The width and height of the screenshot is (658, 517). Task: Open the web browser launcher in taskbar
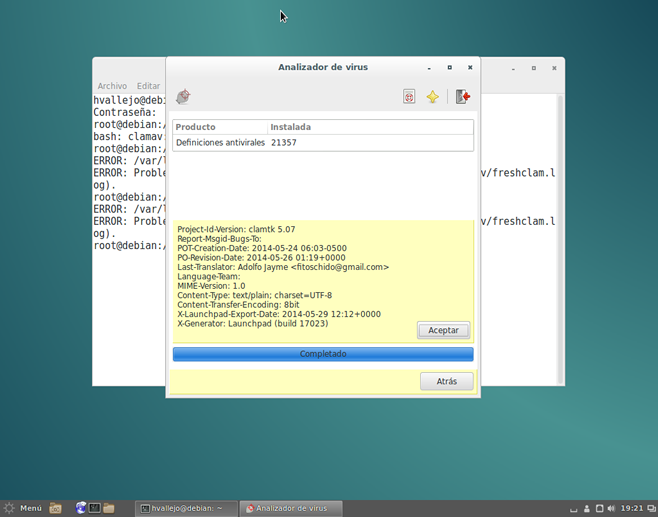(x=80, y=508)
